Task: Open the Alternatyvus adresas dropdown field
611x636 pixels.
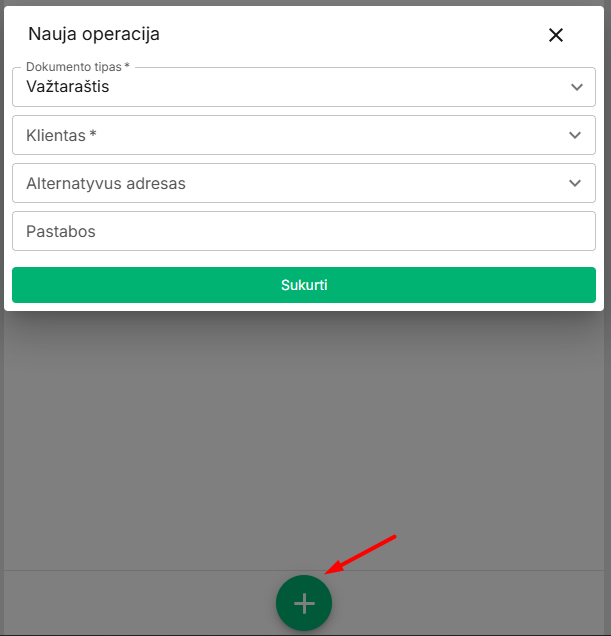Action: click(304, 183)
